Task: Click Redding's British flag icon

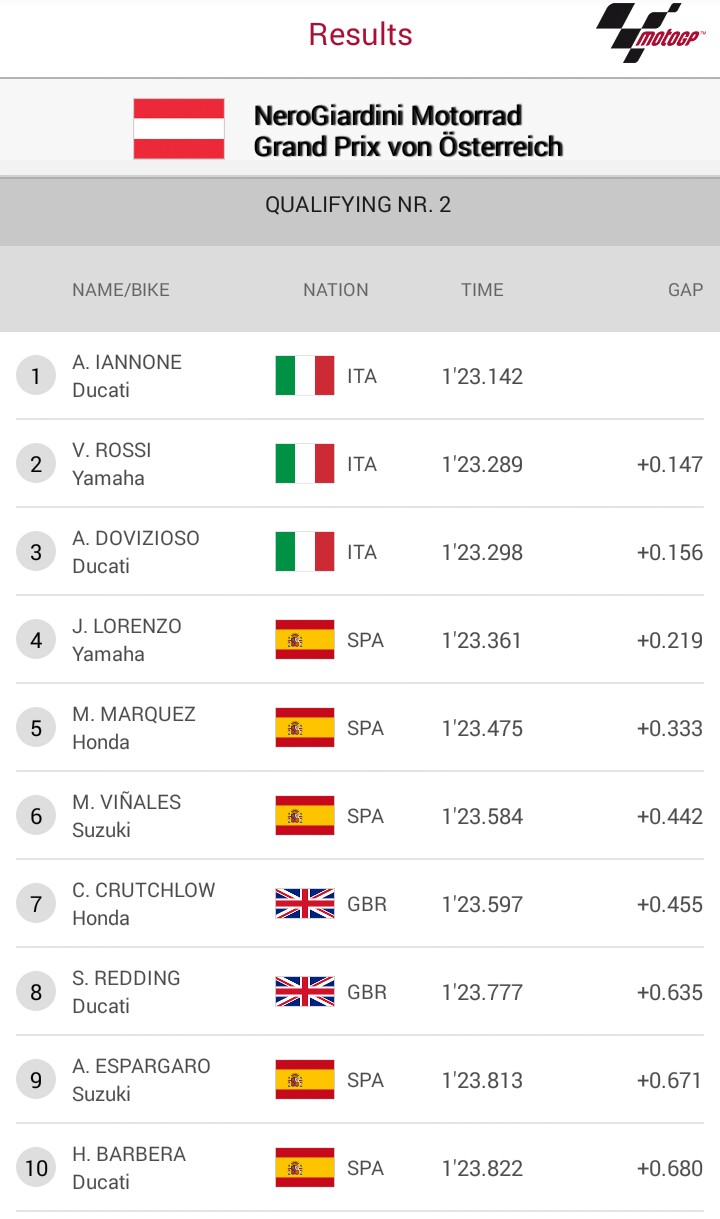Action: 305,992
